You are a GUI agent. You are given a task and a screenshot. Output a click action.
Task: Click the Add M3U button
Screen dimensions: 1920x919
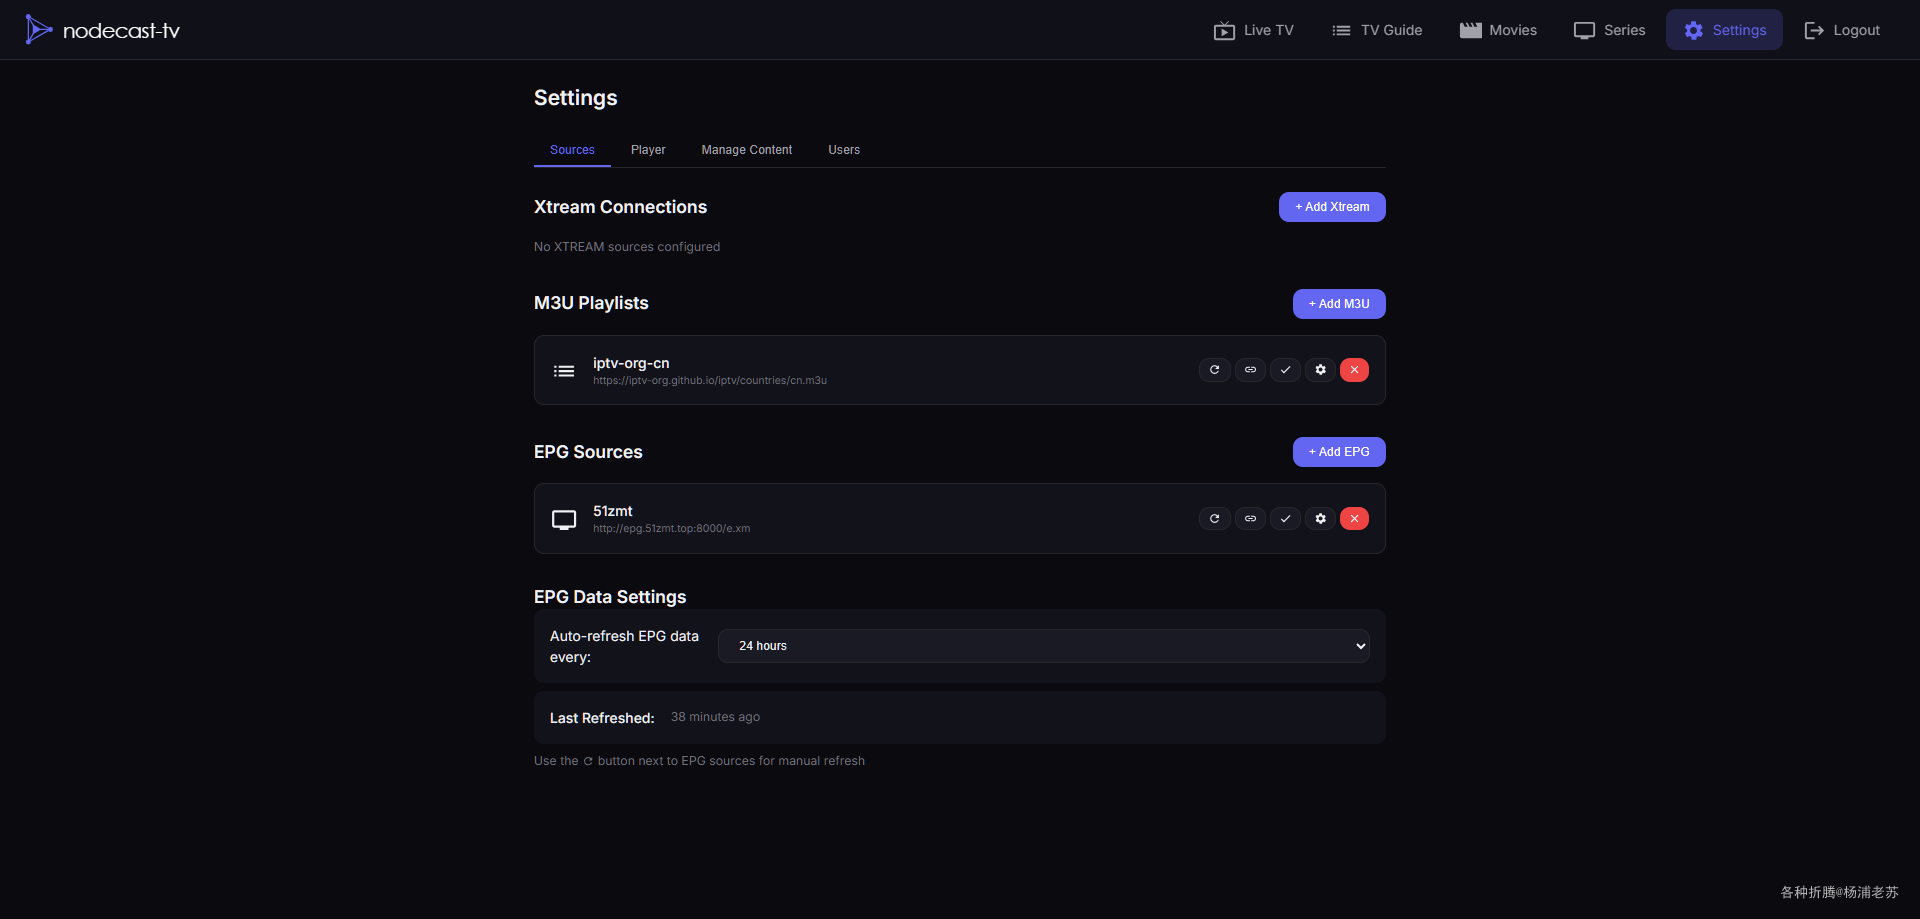pyautogui.click(x=1338, y=304)
